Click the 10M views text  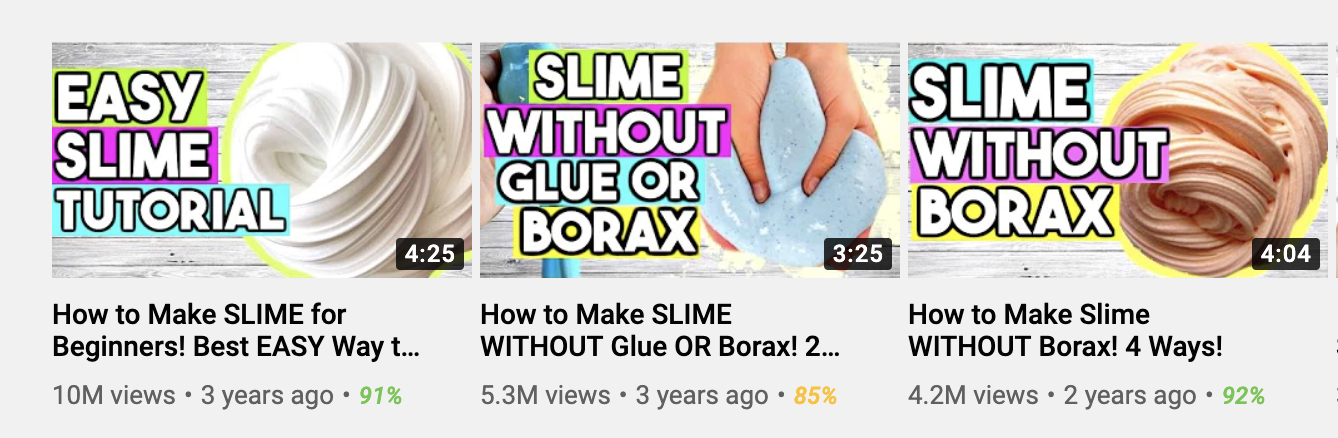tap(114, 396)
